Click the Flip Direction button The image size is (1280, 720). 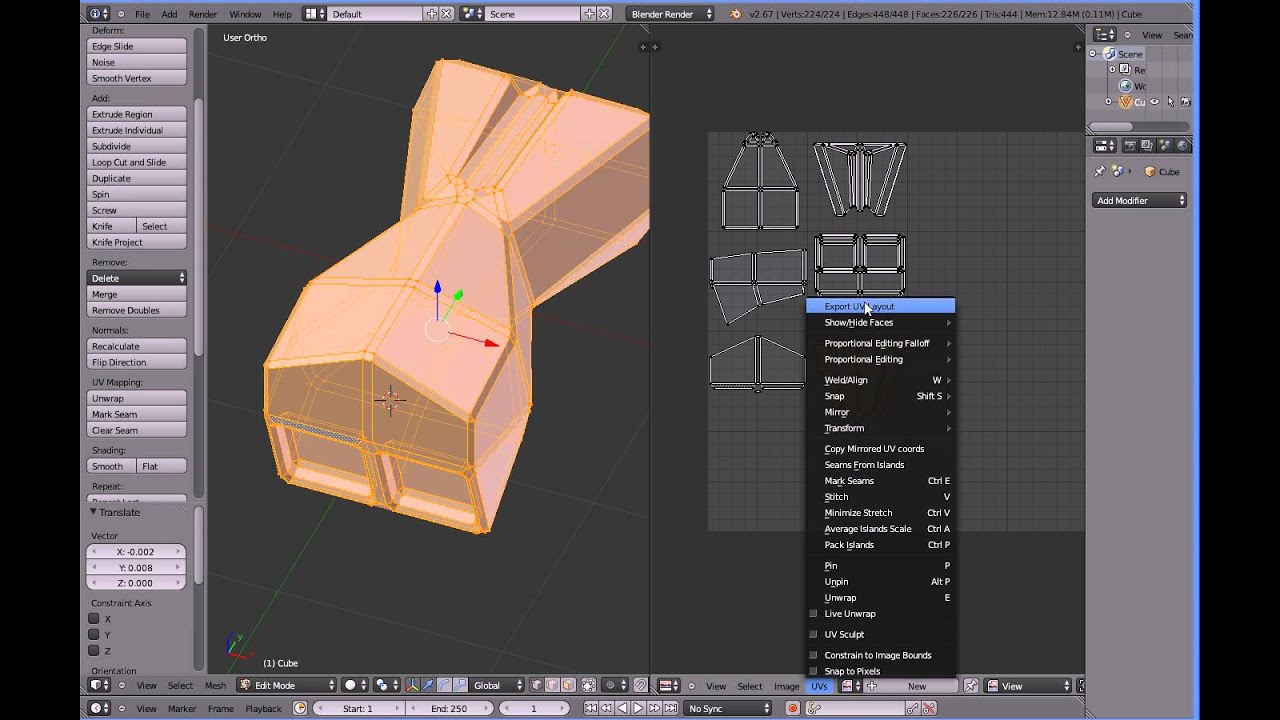137,362
